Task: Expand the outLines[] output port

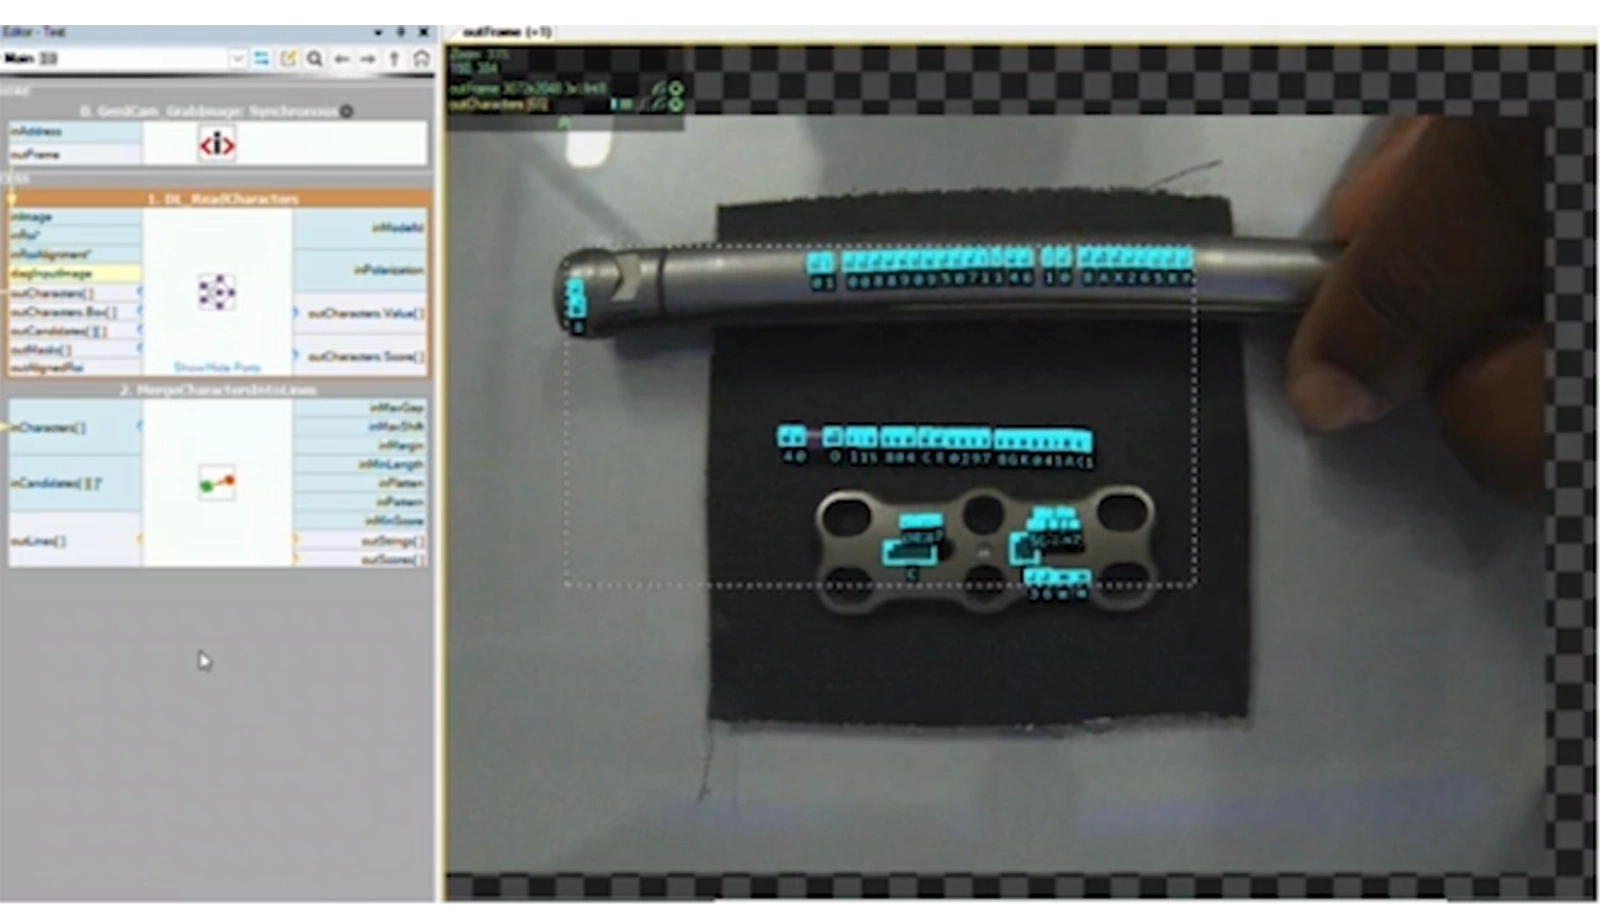Action: (x=140, y=540)
